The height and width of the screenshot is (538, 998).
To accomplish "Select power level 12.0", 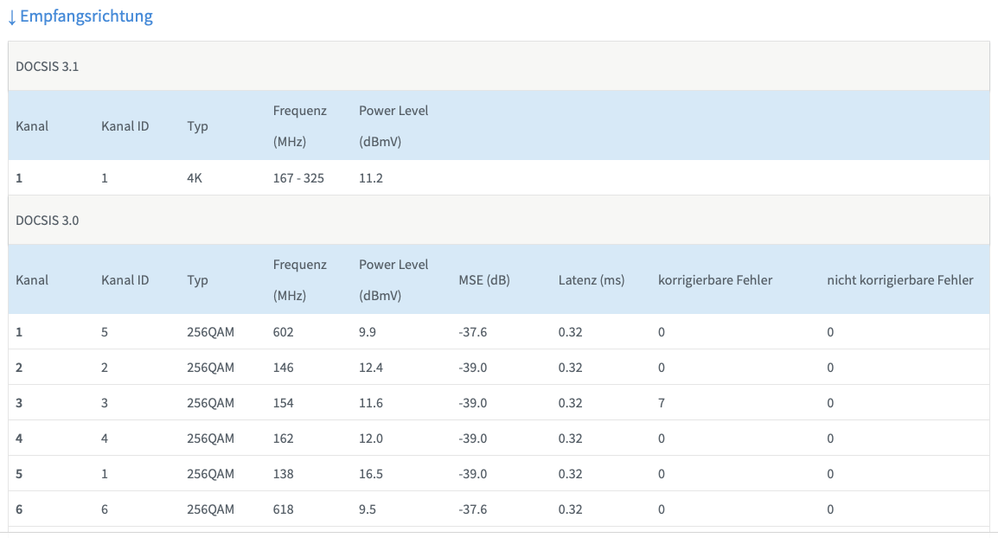I will (x=371, y=438).
